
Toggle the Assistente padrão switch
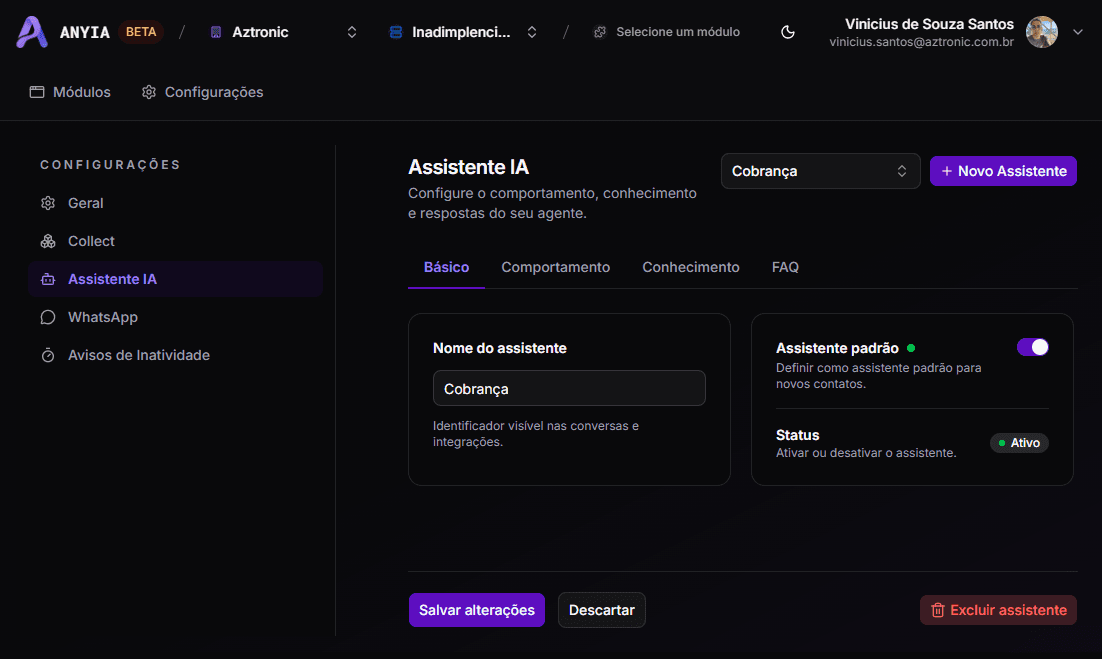tap(1032, 347)
